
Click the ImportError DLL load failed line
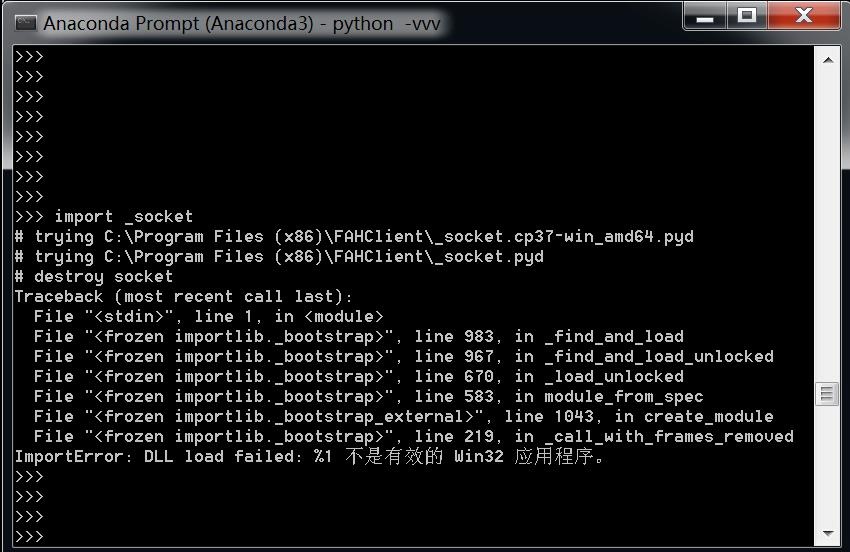click(309, 457)
